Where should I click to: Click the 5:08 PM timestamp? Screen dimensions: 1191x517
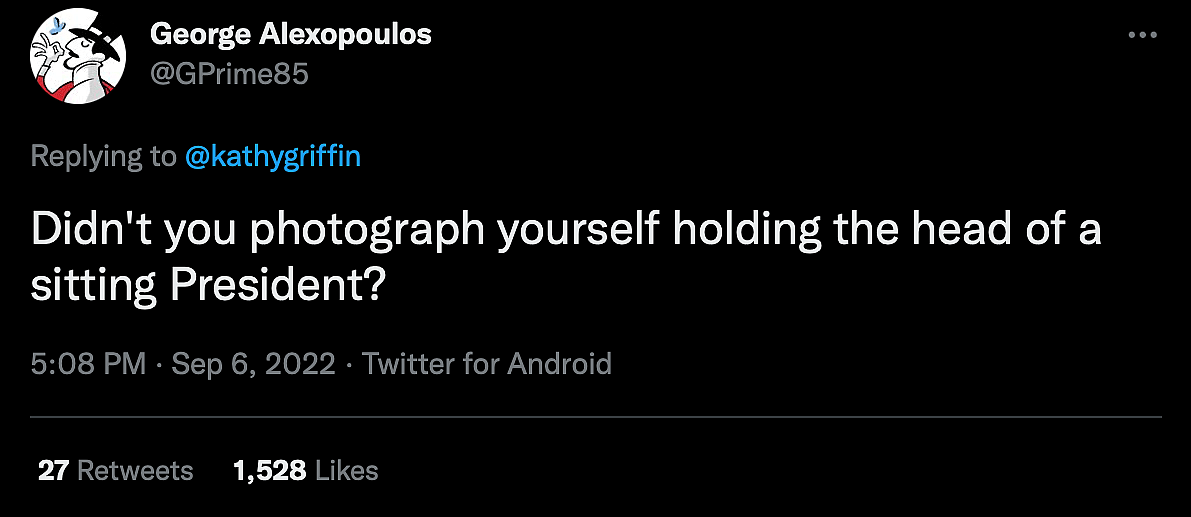pos(89,363)
